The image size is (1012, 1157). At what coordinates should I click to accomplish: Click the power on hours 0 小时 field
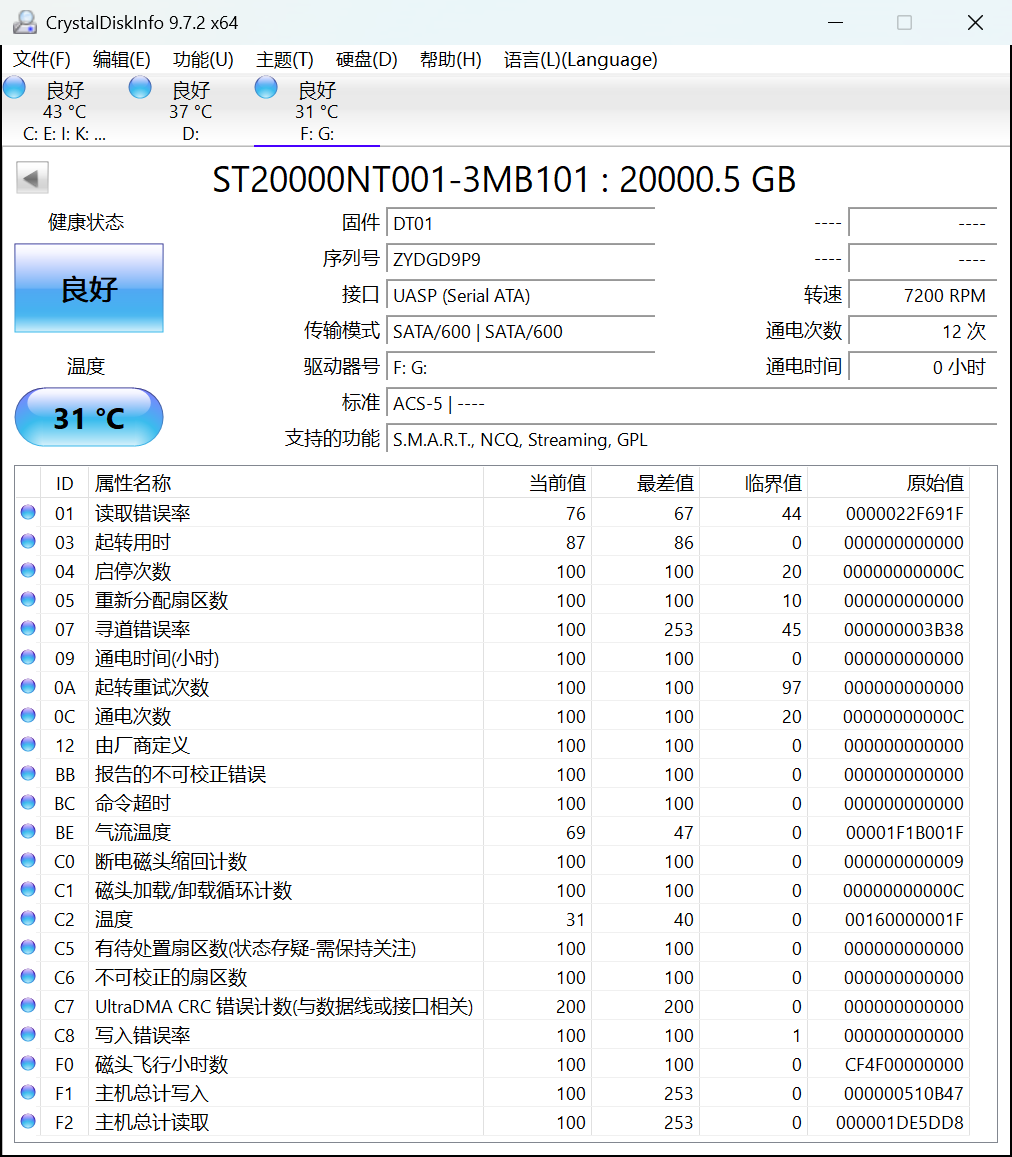923,367
